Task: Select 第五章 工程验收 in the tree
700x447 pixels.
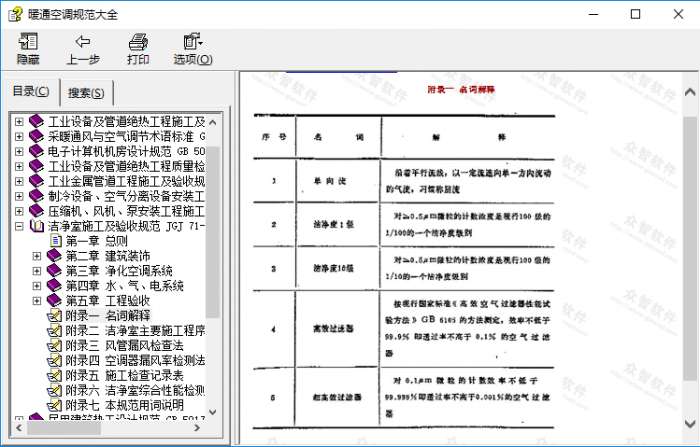Action: click(108, 301)
